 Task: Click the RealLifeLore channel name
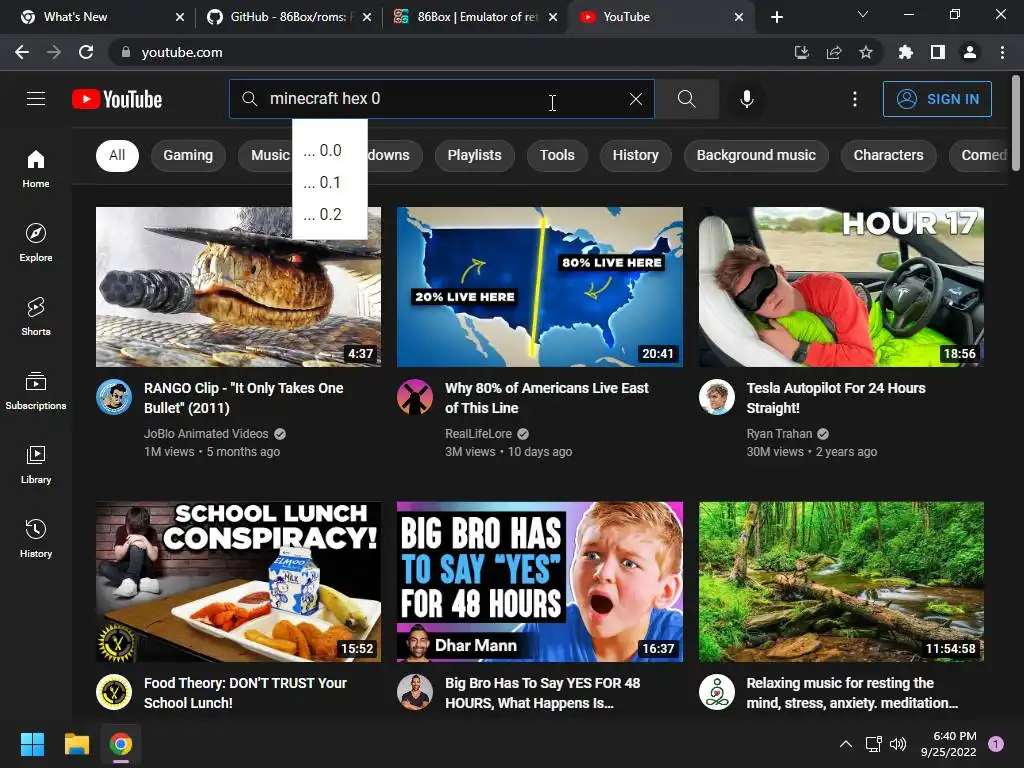478,434
